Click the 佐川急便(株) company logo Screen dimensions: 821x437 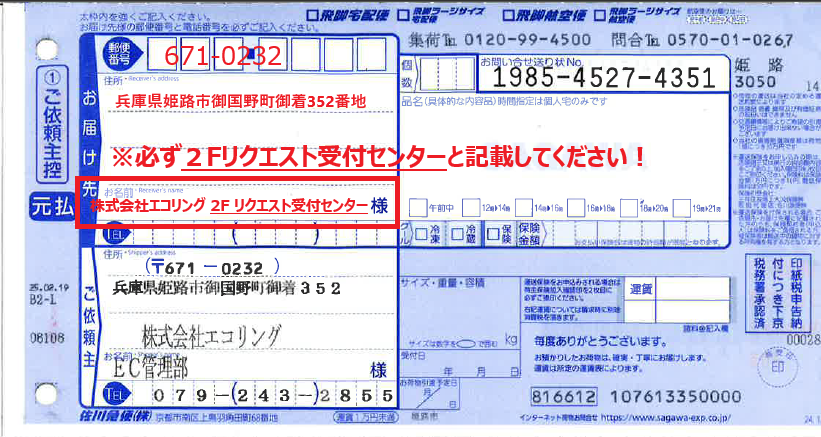click(116, 417)
